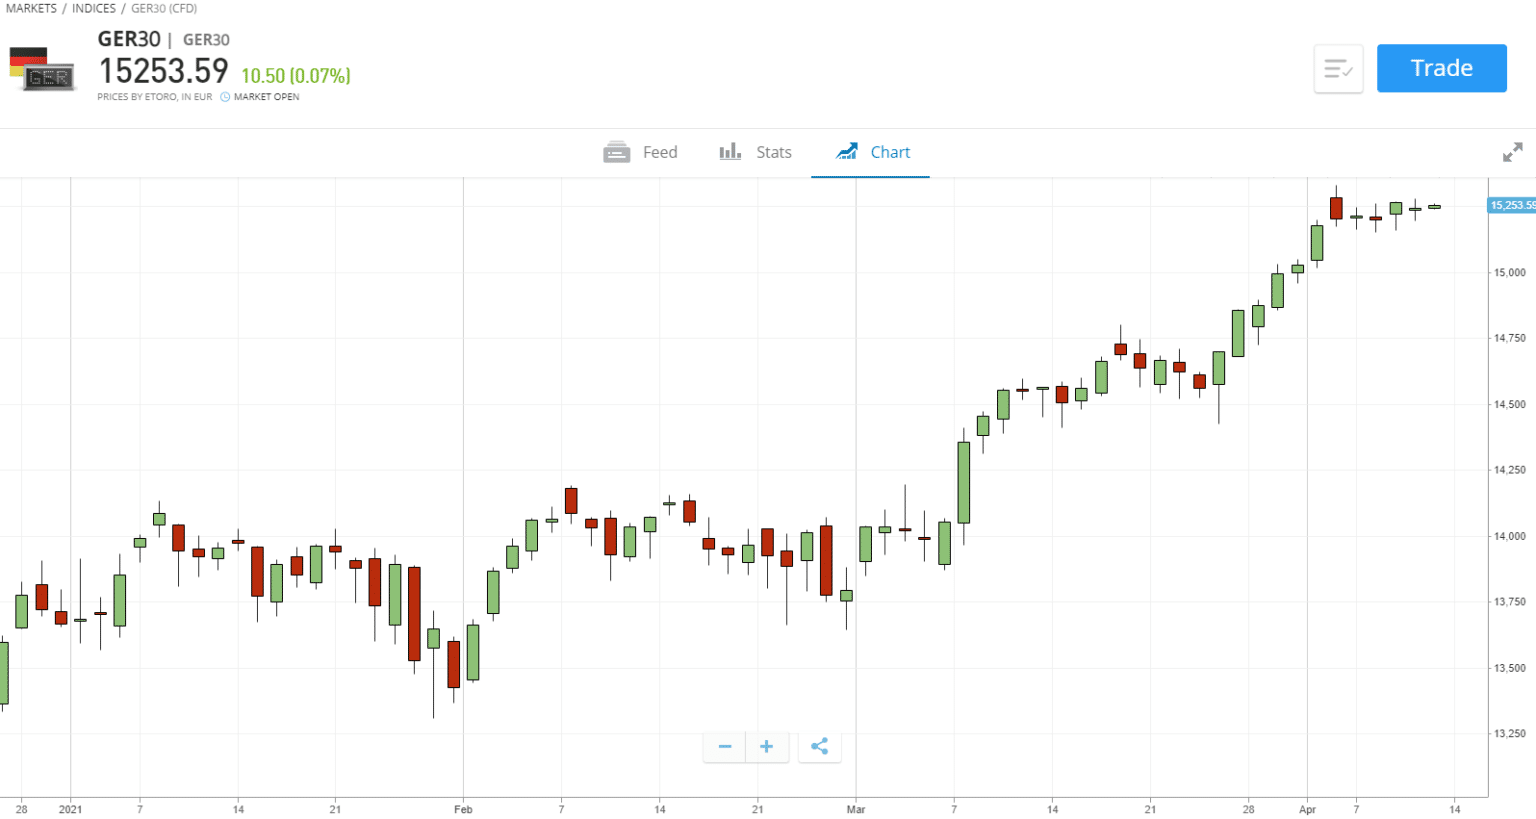The image size is (1536, 819).
Task: Click the 14,500 price axis label
Action: 1510,404
